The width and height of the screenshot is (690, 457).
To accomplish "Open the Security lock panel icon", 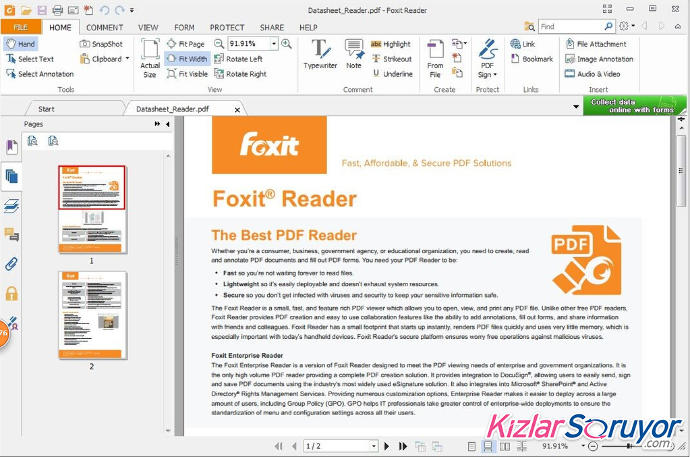I will click(11, 293).
